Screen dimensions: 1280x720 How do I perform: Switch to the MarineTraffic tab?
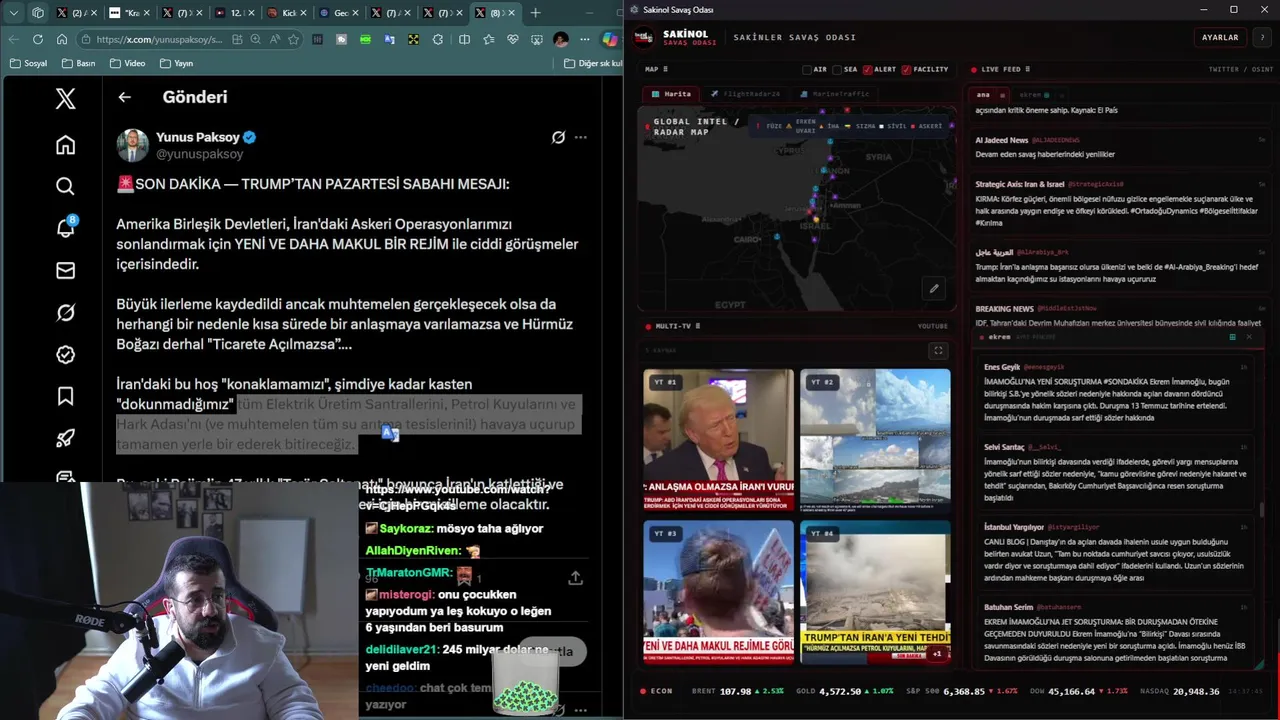pyautogui.click(x=835, y=94)
